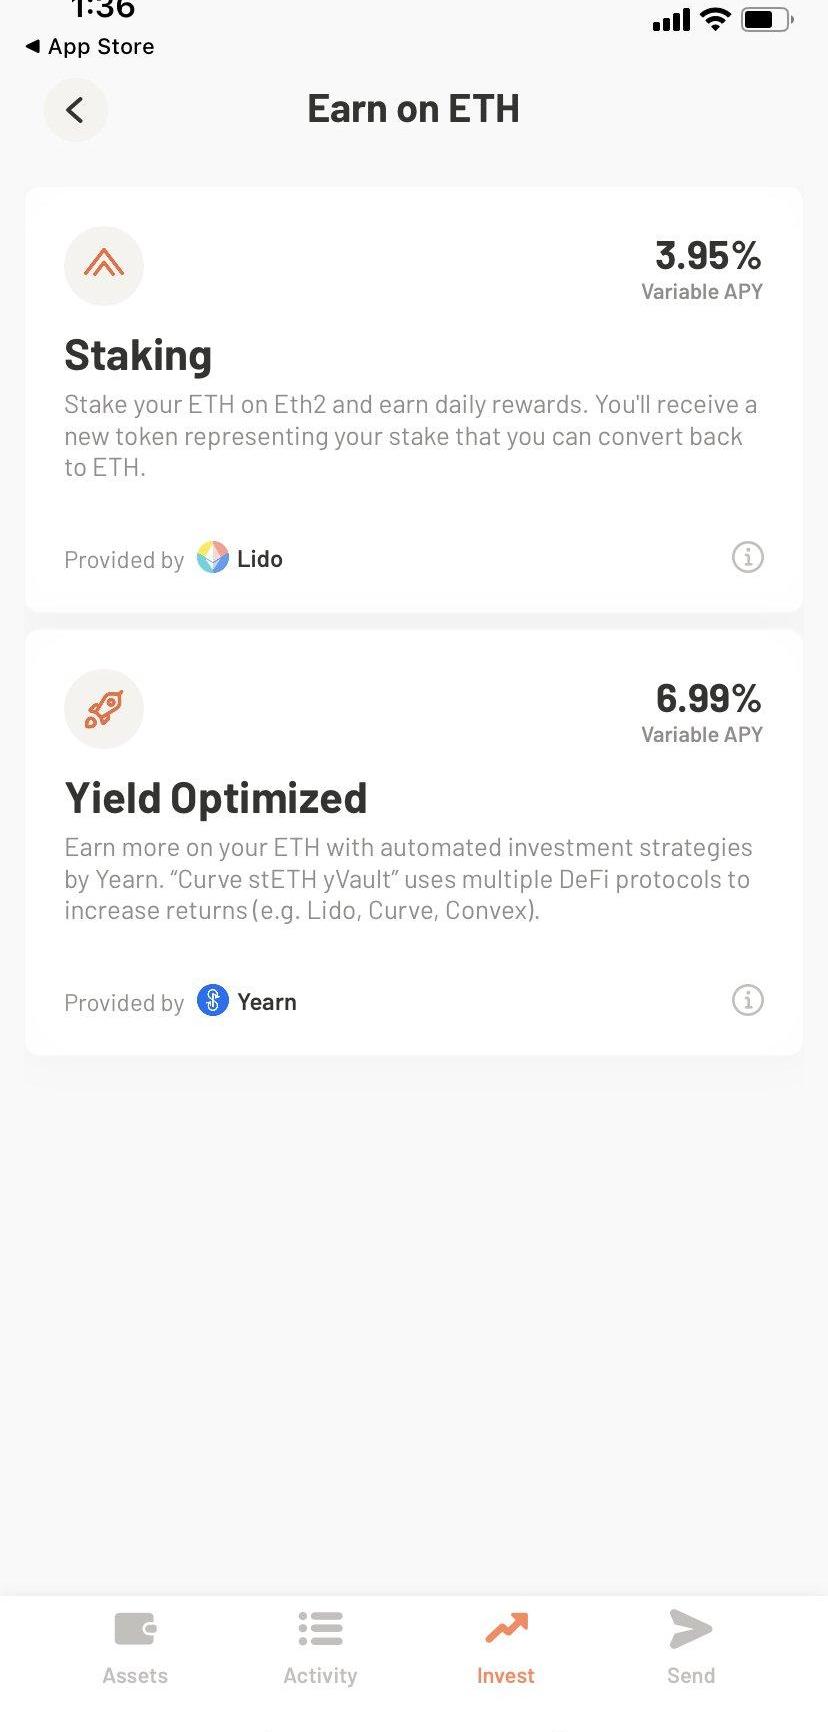The image size is (828, 1732).
Task: Open the Staking info icon
Action: tap(747, 557)
